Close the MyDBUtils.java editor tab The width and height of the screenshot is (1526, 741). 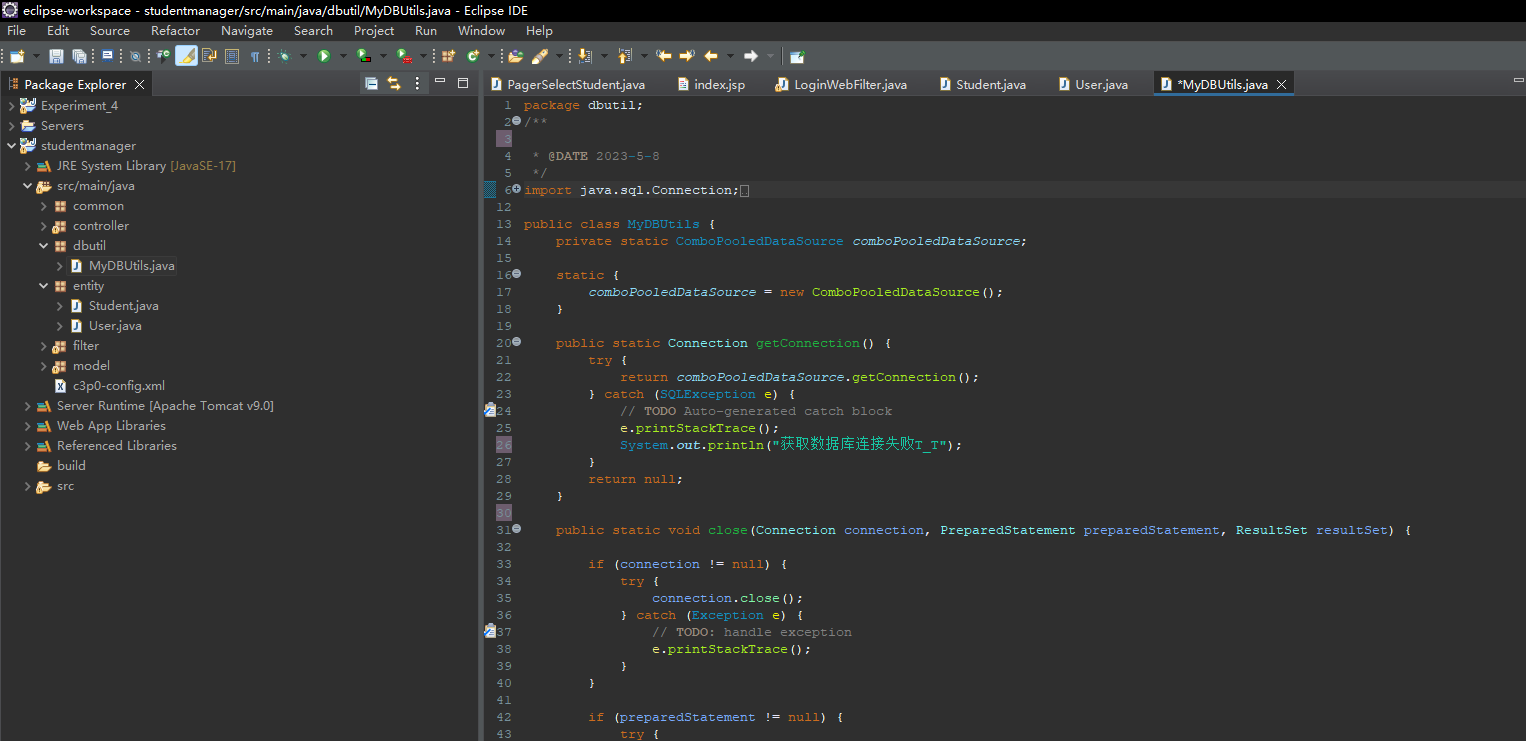[x=1281, y=85]
